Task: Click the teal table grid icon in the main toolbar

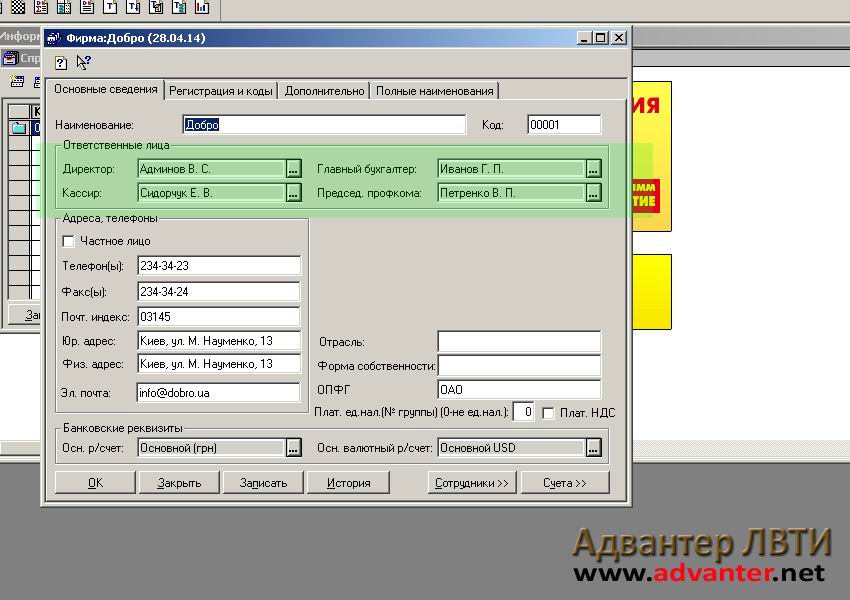Action: (64, 7)
